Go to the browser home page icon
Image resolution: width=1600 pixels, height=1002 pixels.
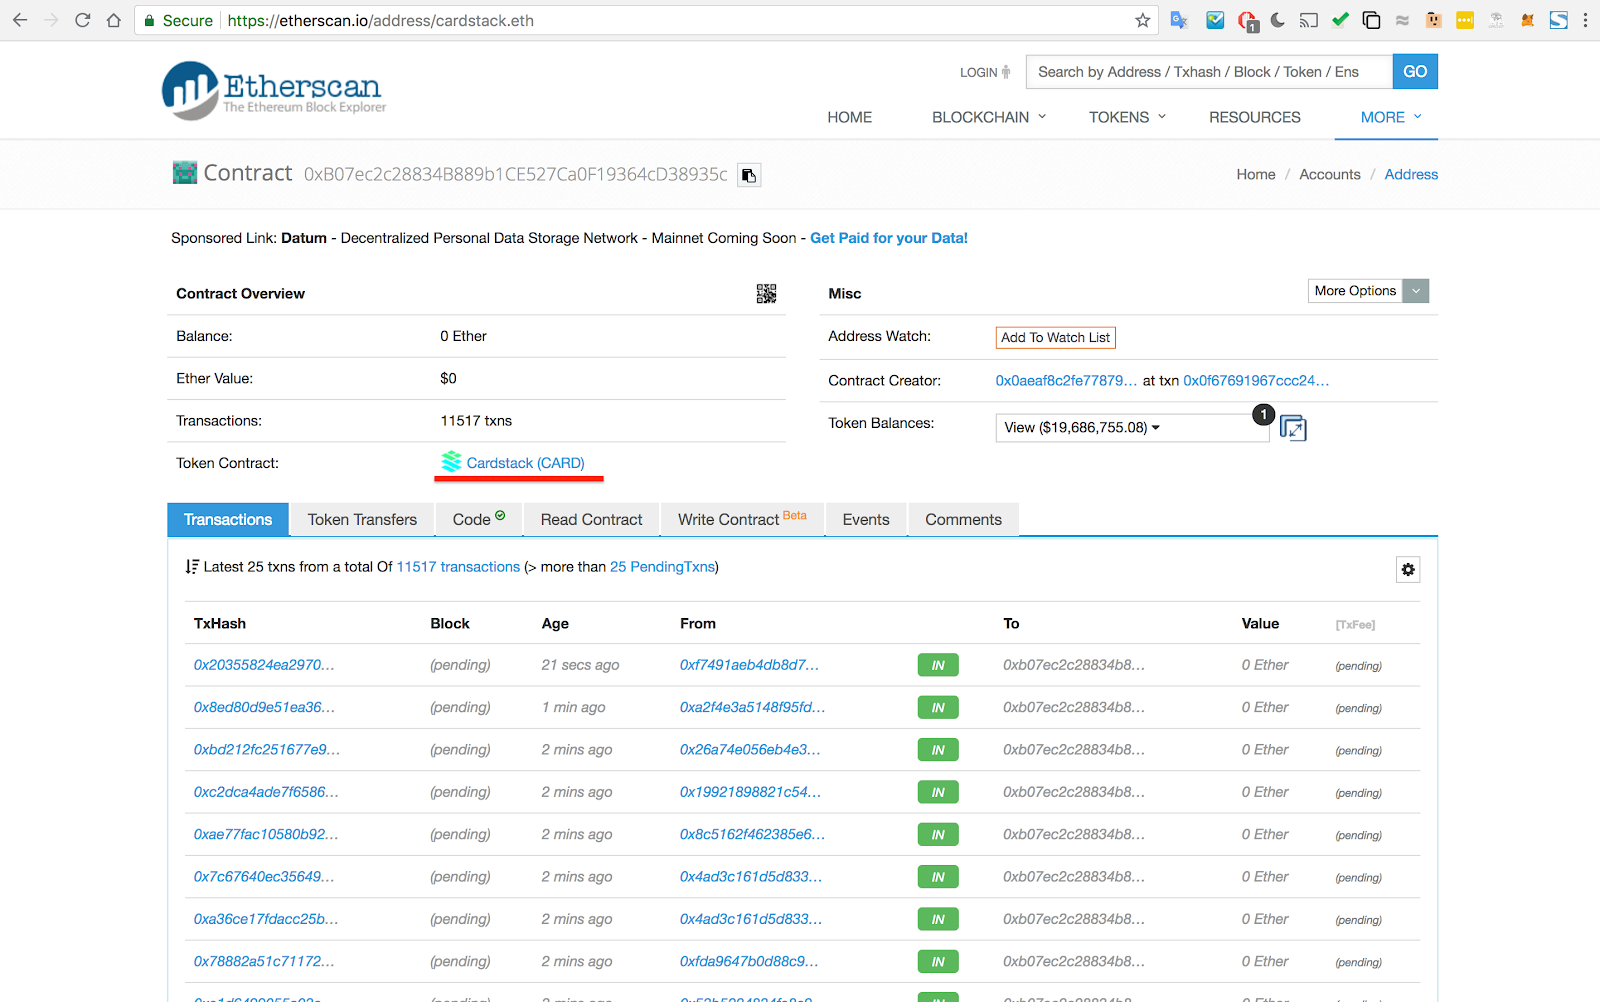[114, 20]
